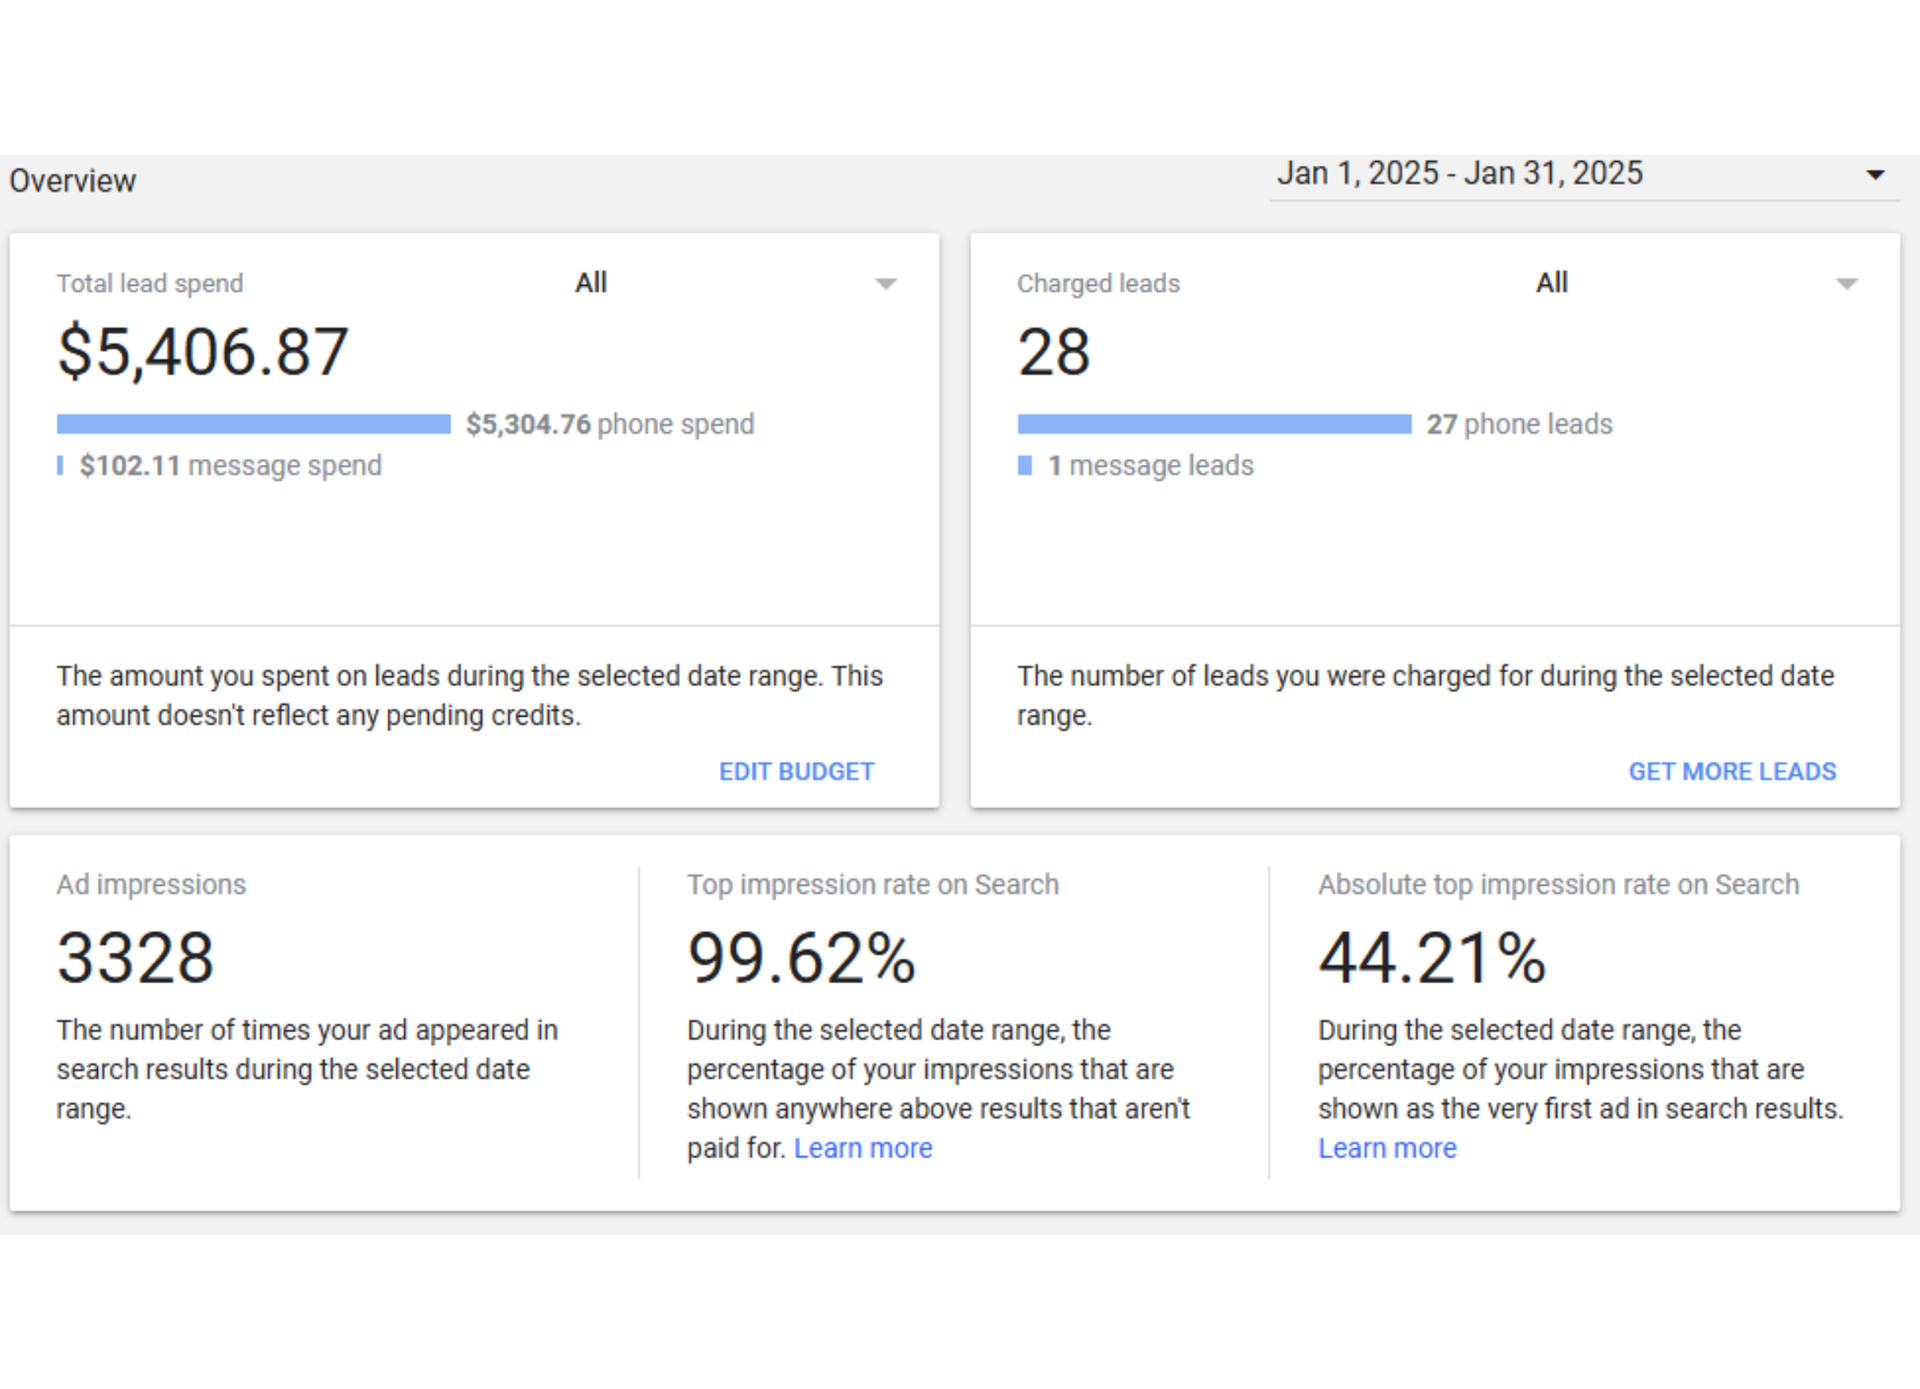Expand the All filter on Charged leads

(x=1845, y=283)
